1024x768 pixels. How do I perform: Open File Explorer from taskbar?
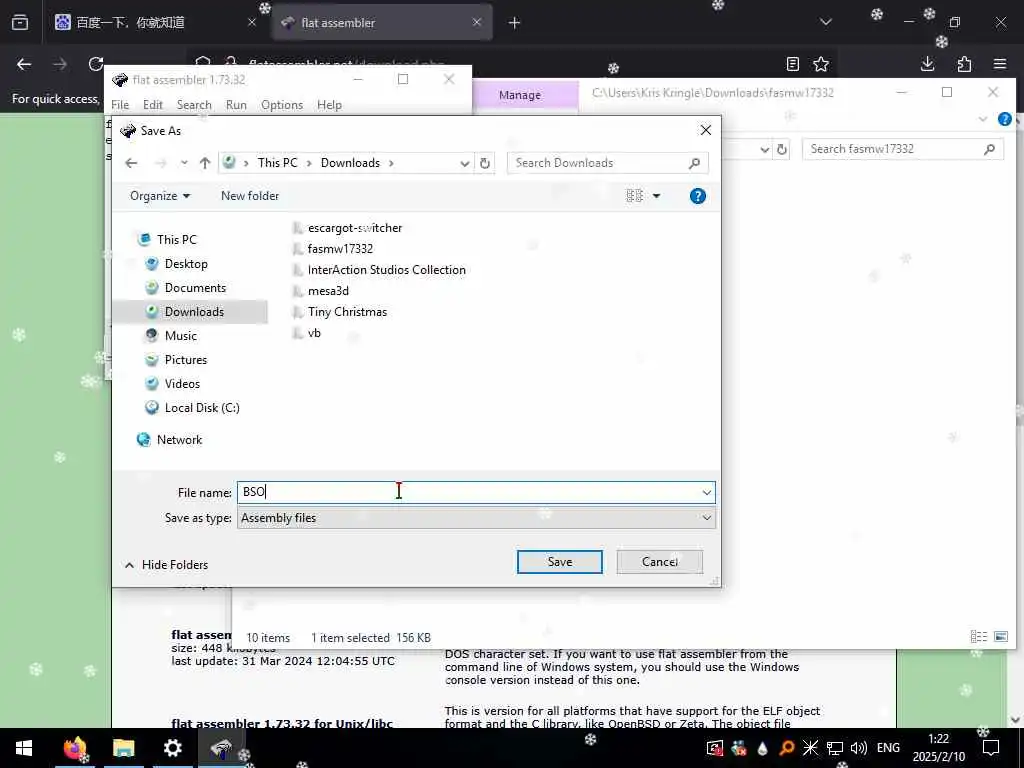[x=123, y=748]
